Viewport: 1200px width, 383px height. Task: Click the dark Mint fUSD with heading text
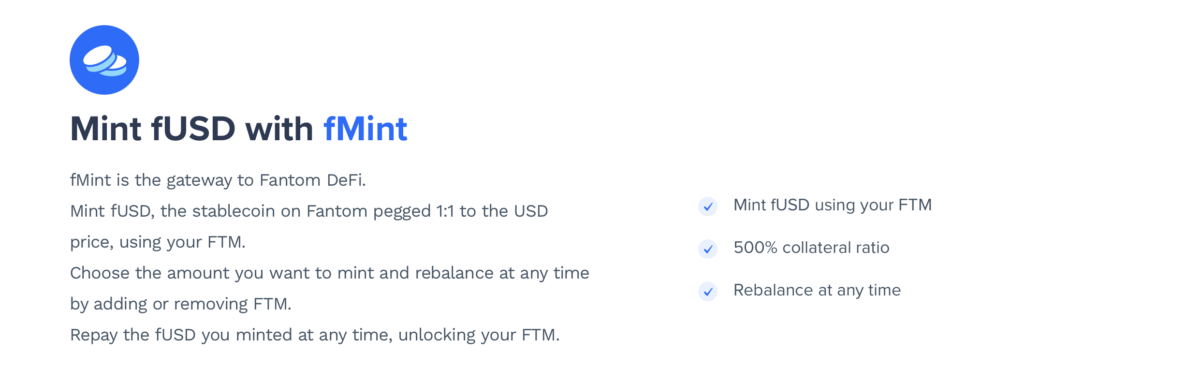[192, 129]
